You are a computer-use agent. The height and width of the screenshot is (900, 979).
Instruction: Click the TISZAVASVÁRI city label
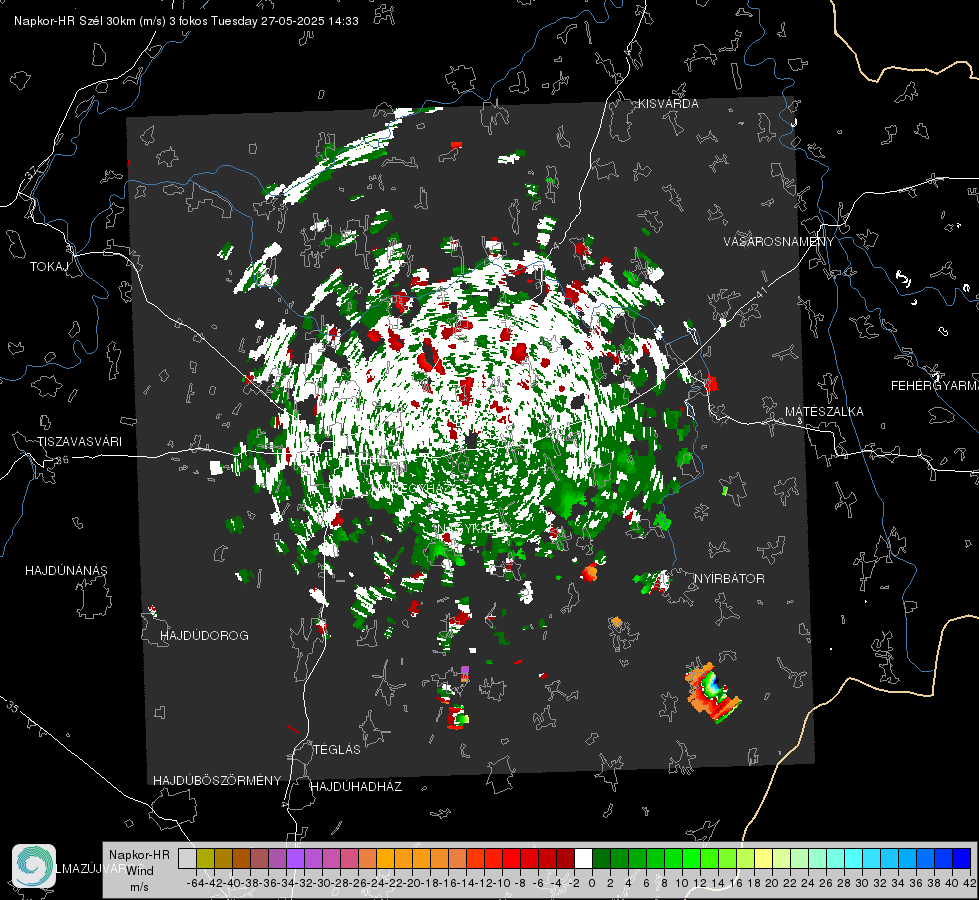pyautogui.click(x=79, y=442)
